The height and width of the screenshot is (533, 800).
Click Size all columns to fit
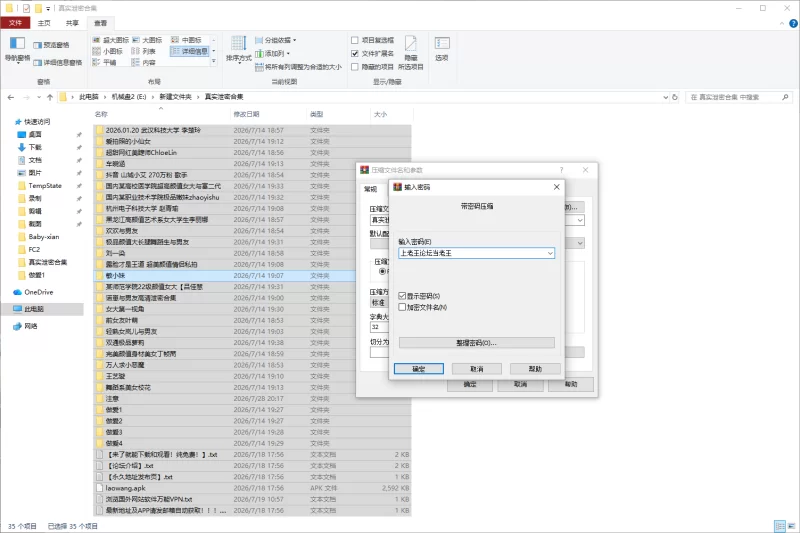coord(298,67)
